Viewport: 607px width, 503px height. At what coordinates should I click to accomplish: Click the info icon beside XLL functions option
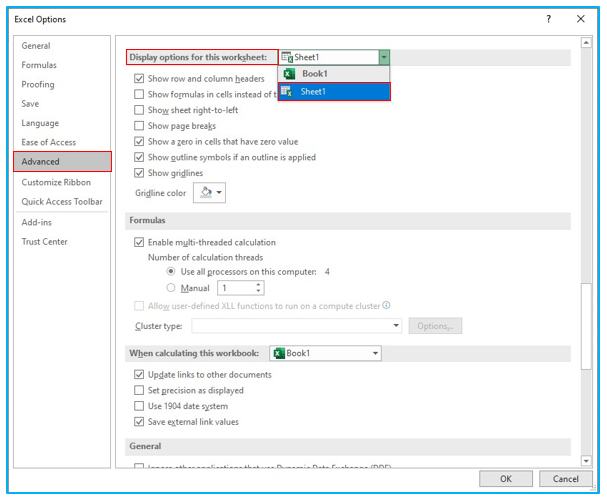point(386,305)
